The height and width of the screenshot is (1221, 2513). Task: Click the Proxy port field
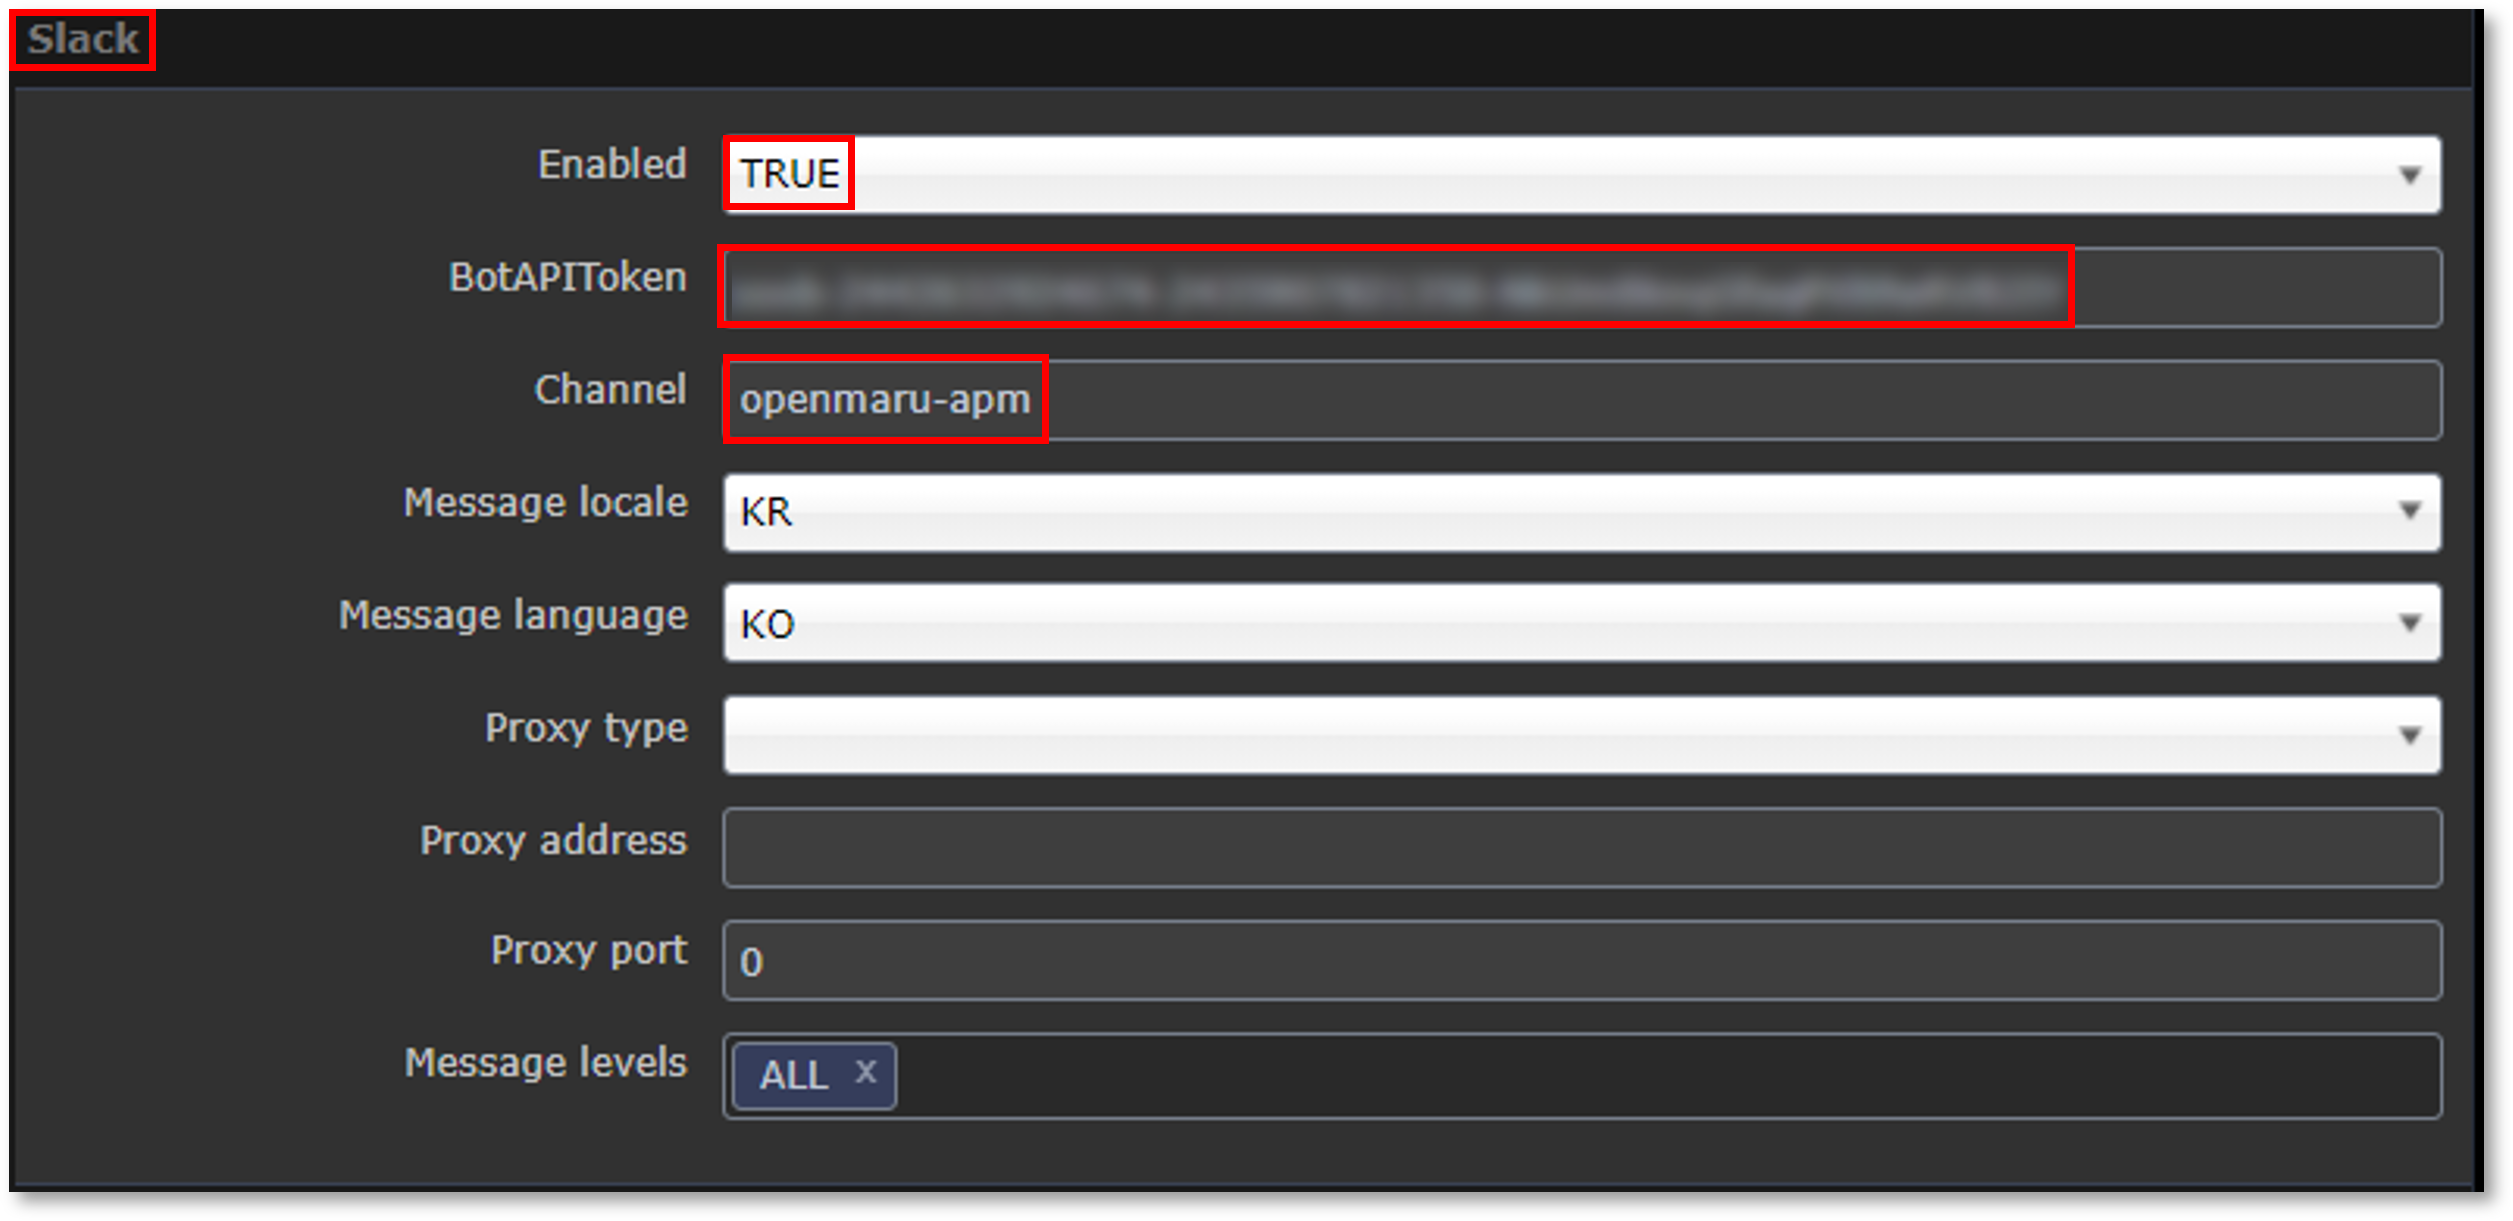1580,961
